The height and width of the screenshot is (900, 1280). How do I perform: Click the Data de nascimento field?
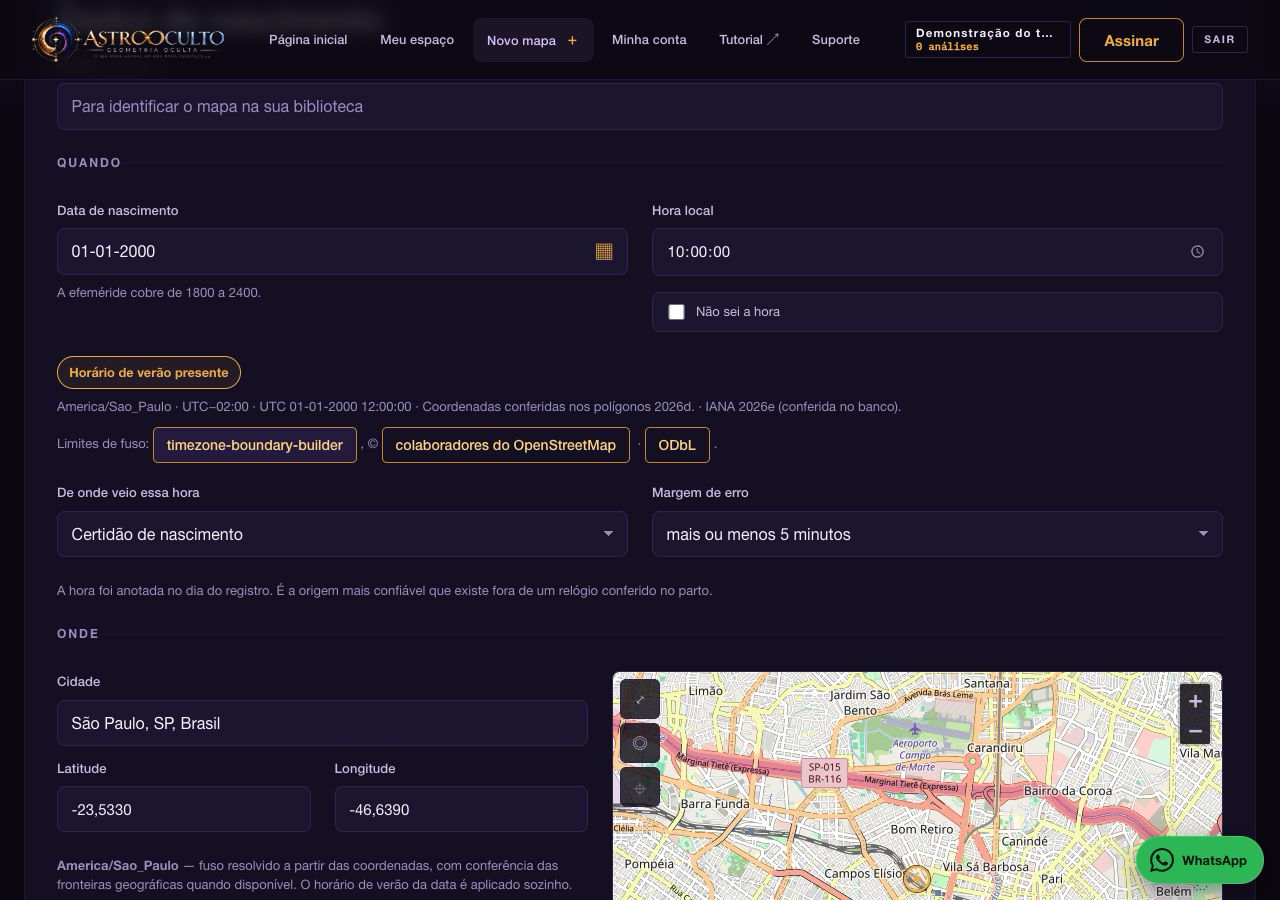click(342, 252)
